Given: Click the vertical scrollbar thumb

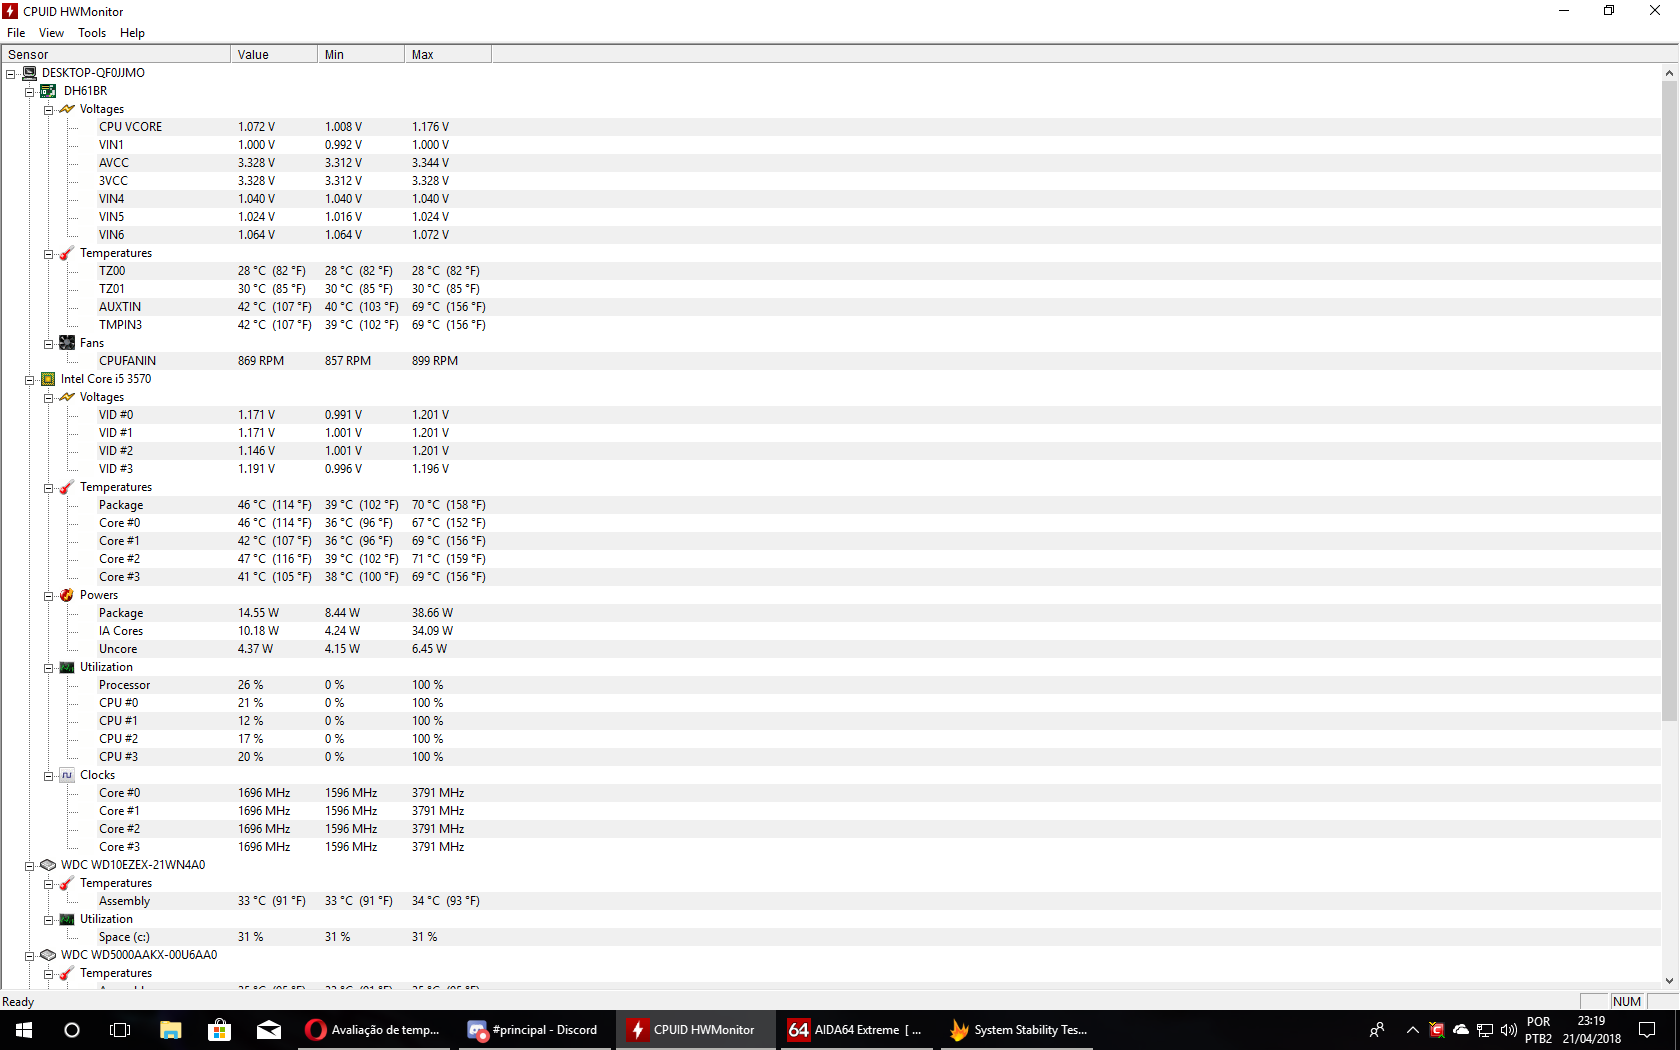Looking at the screenshot, I should click(x=1669, y=400).
